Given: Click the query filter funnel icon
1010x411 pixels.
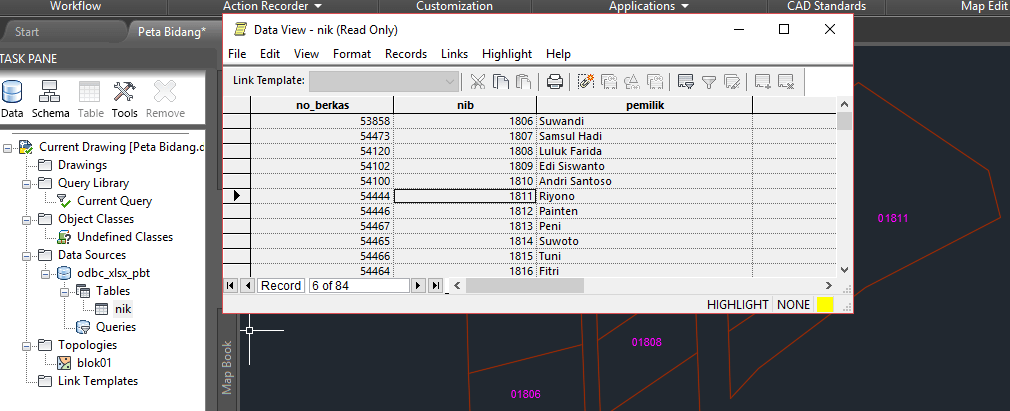Looking at the screenshot, I should 709,82.
